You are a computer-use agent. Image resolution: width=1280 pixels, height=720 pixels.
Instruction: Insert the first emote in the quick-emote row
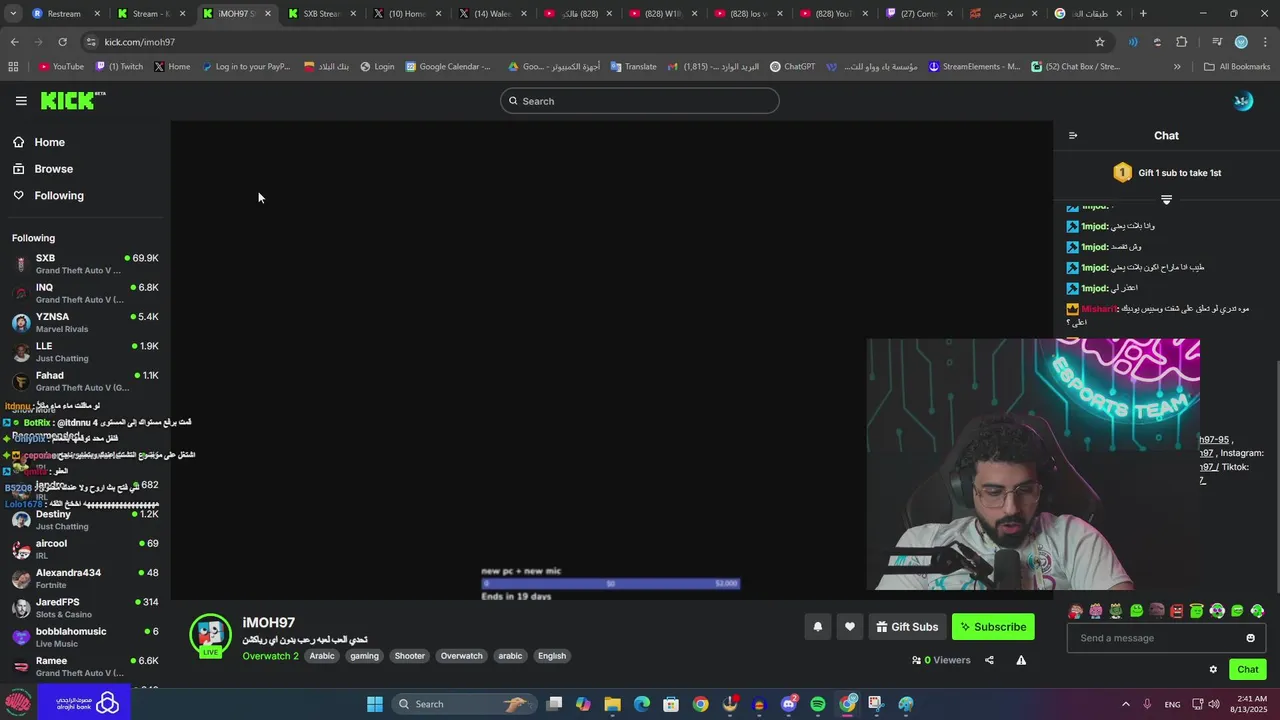point(1076,611)
